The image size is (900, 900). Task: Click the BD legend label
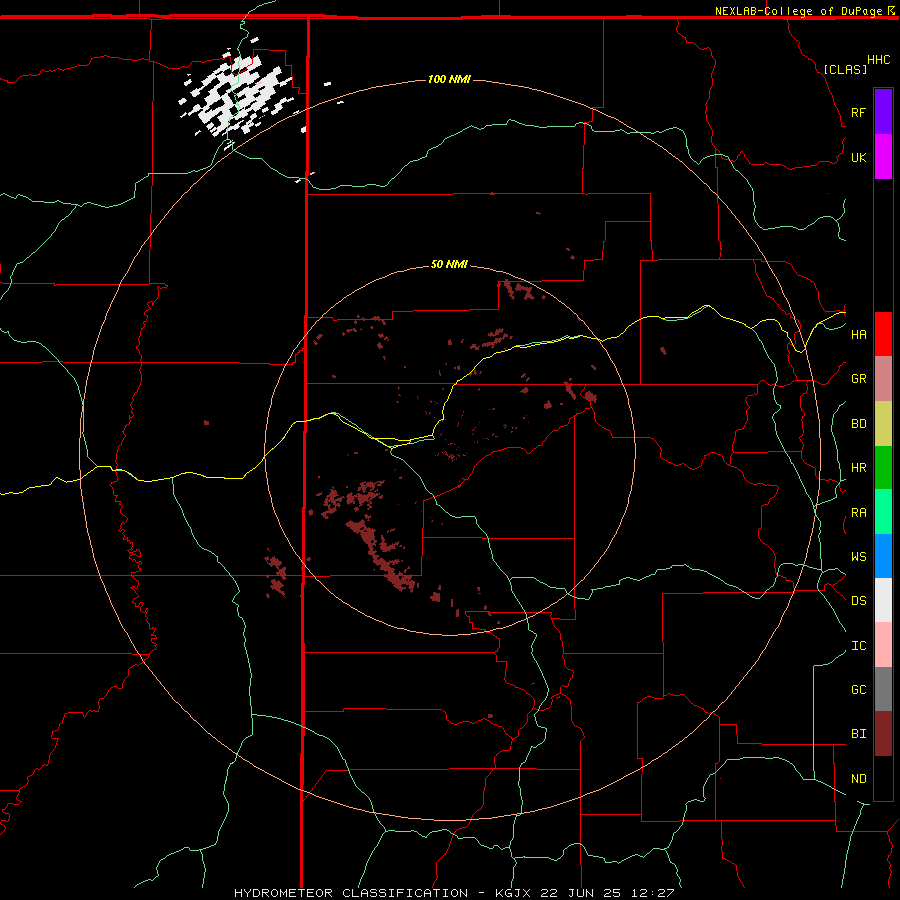pyautogui.click(x=858, y=424)
